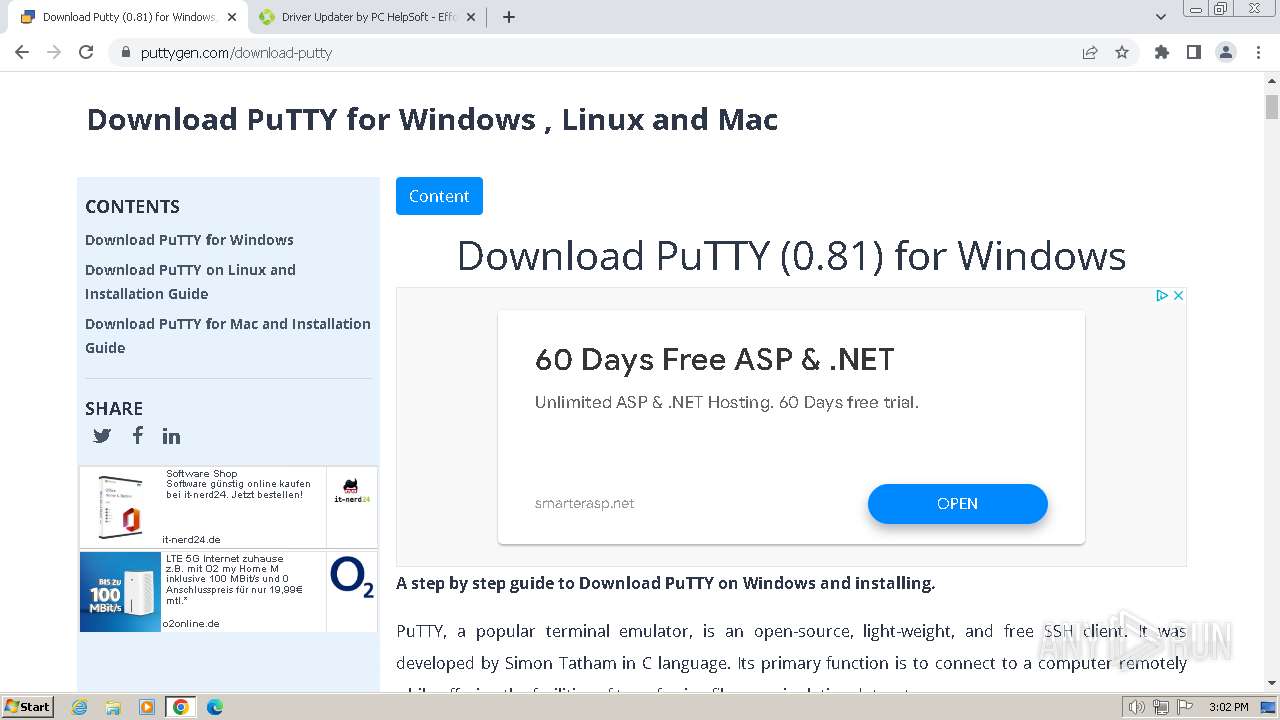Click the it-nerd24 logo in ad

tap(351, 492)
